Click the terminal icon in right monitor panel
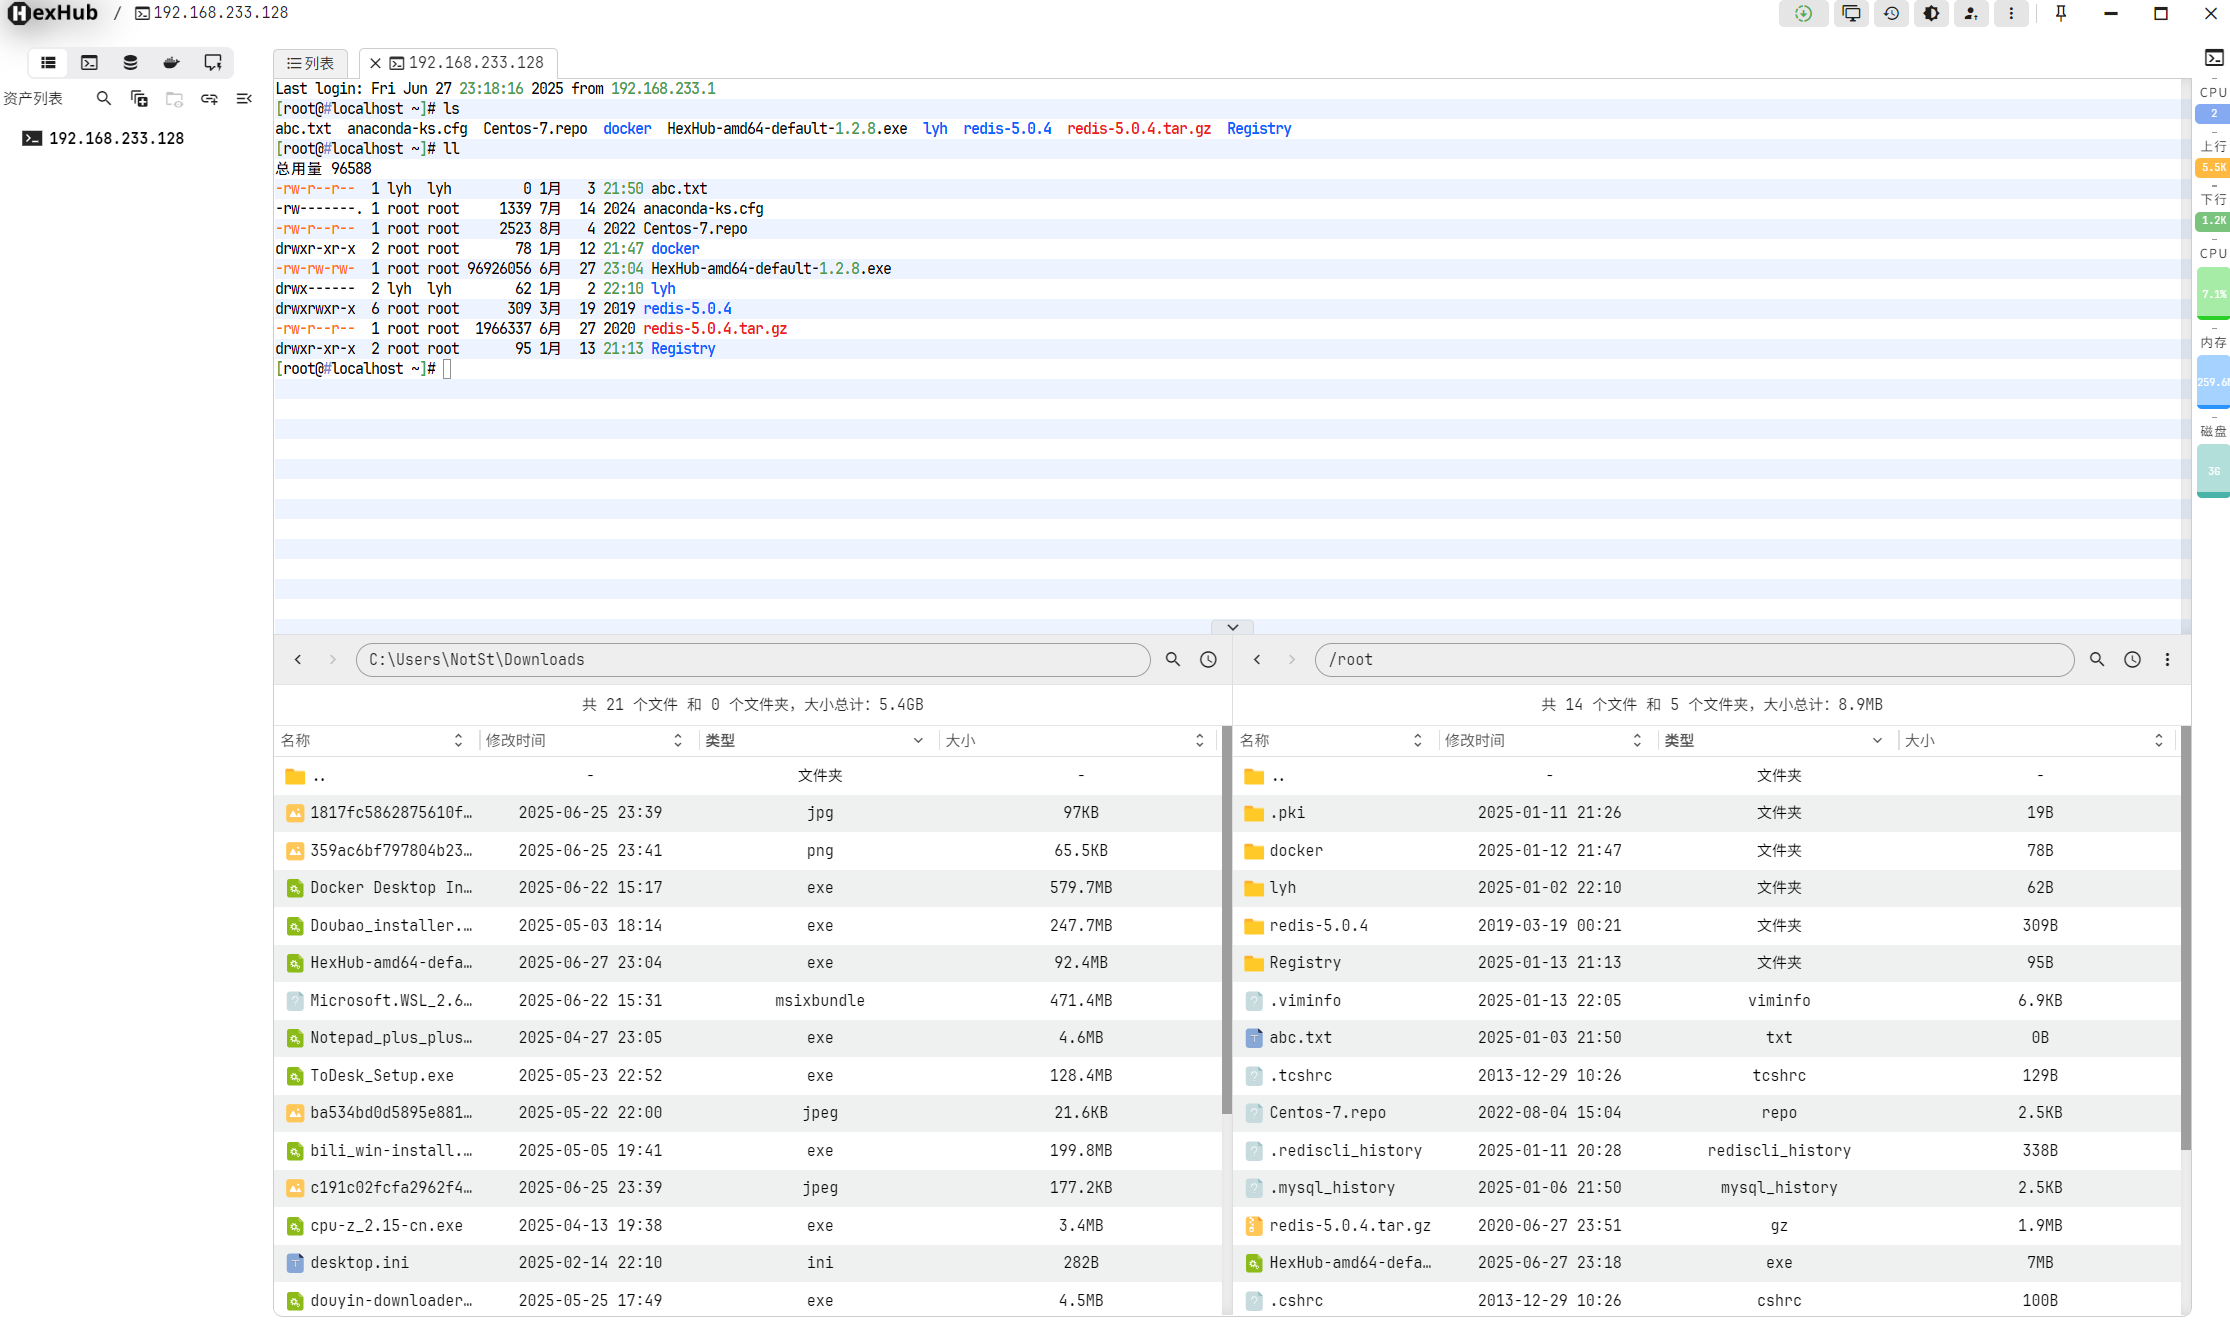This screenshot has width=2230, height=1326. click(x=2214, y=58)
